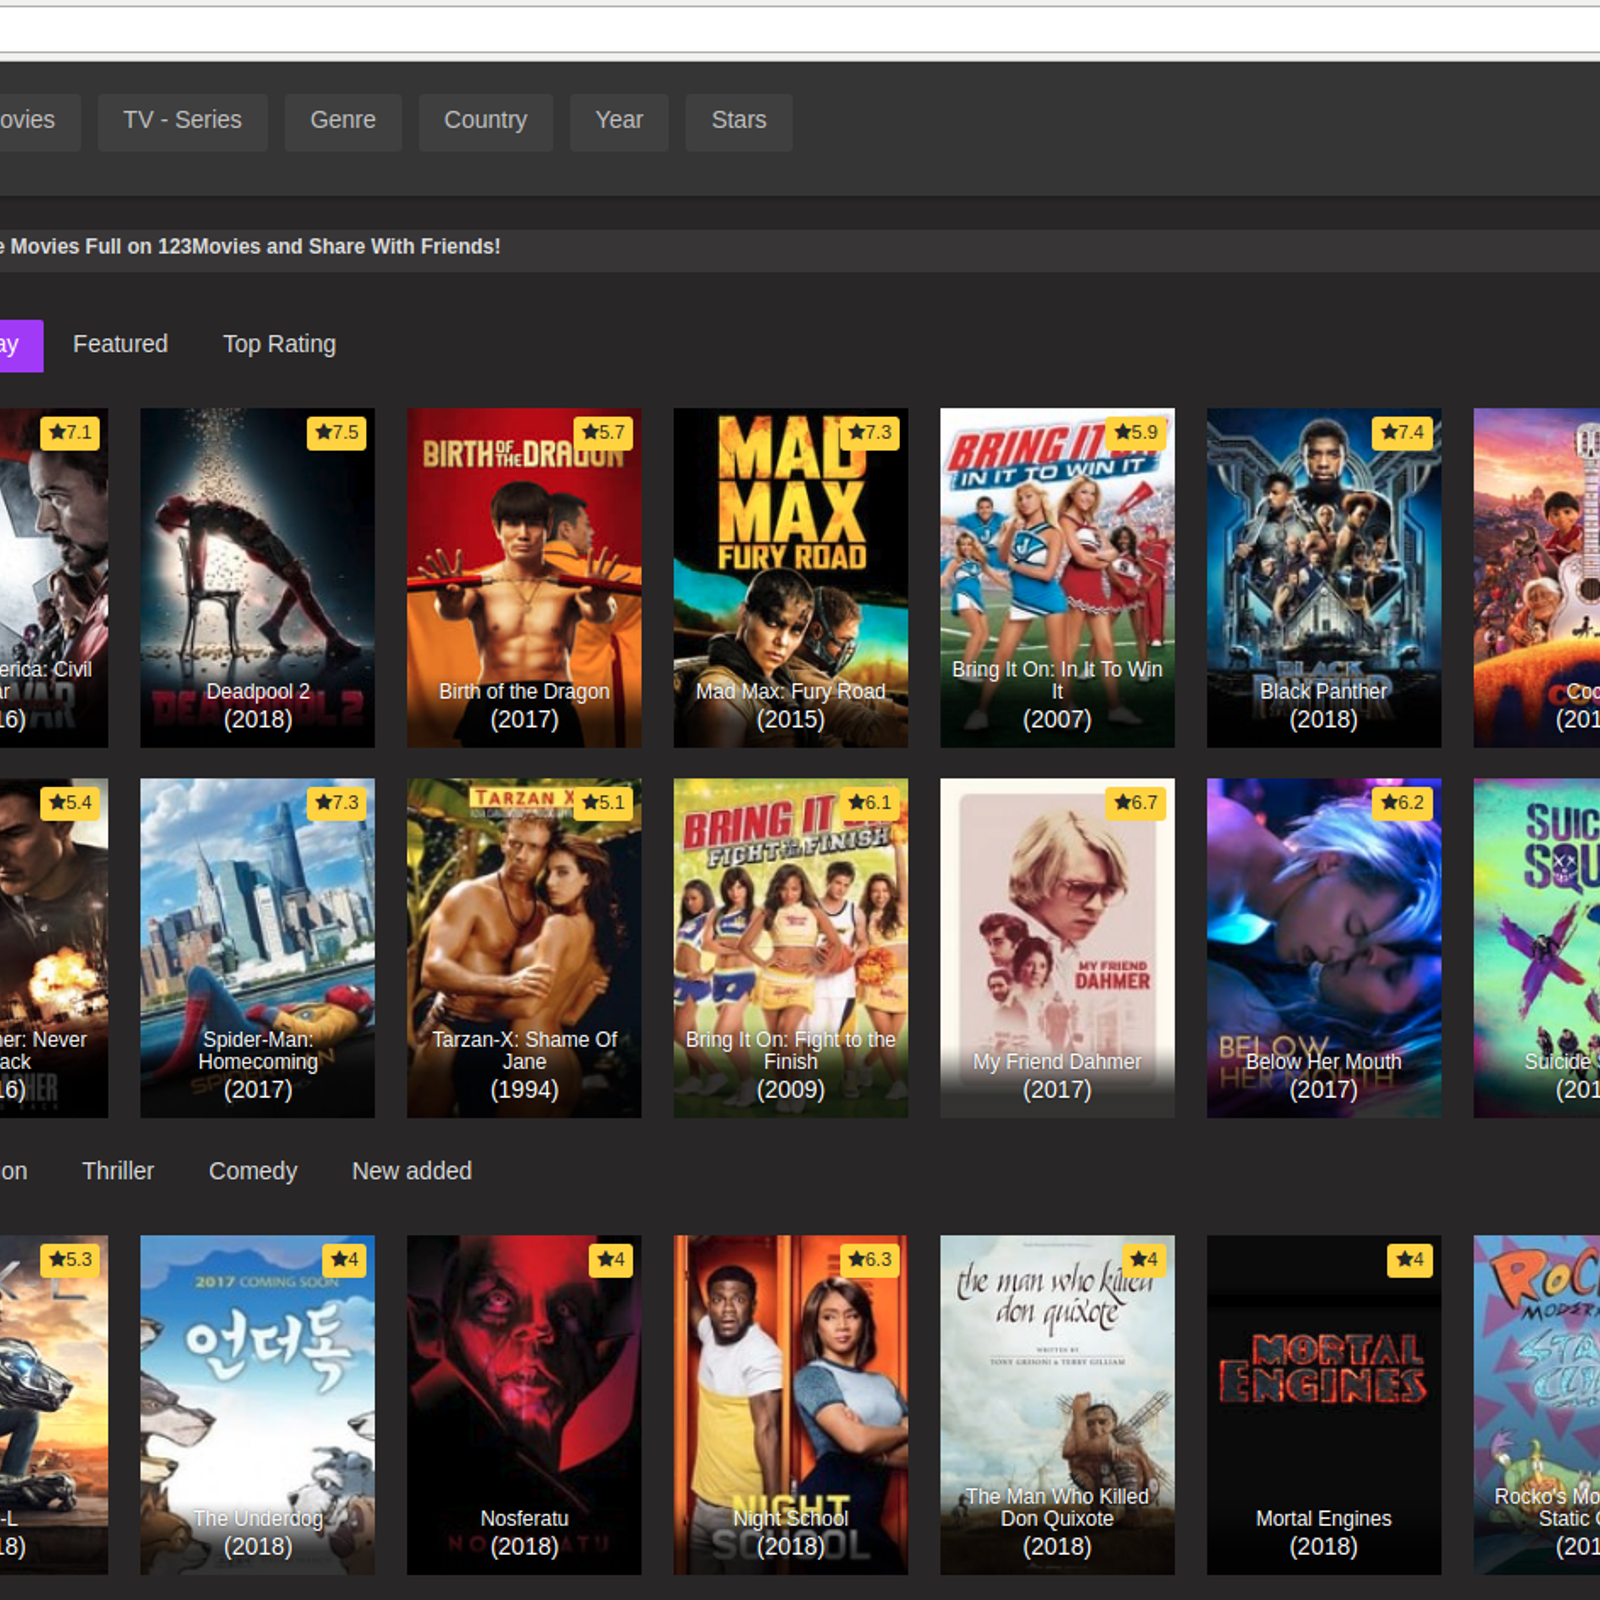Select the Comedy tab
Screen dimensions: 1600x1600
coord(253,1171)
